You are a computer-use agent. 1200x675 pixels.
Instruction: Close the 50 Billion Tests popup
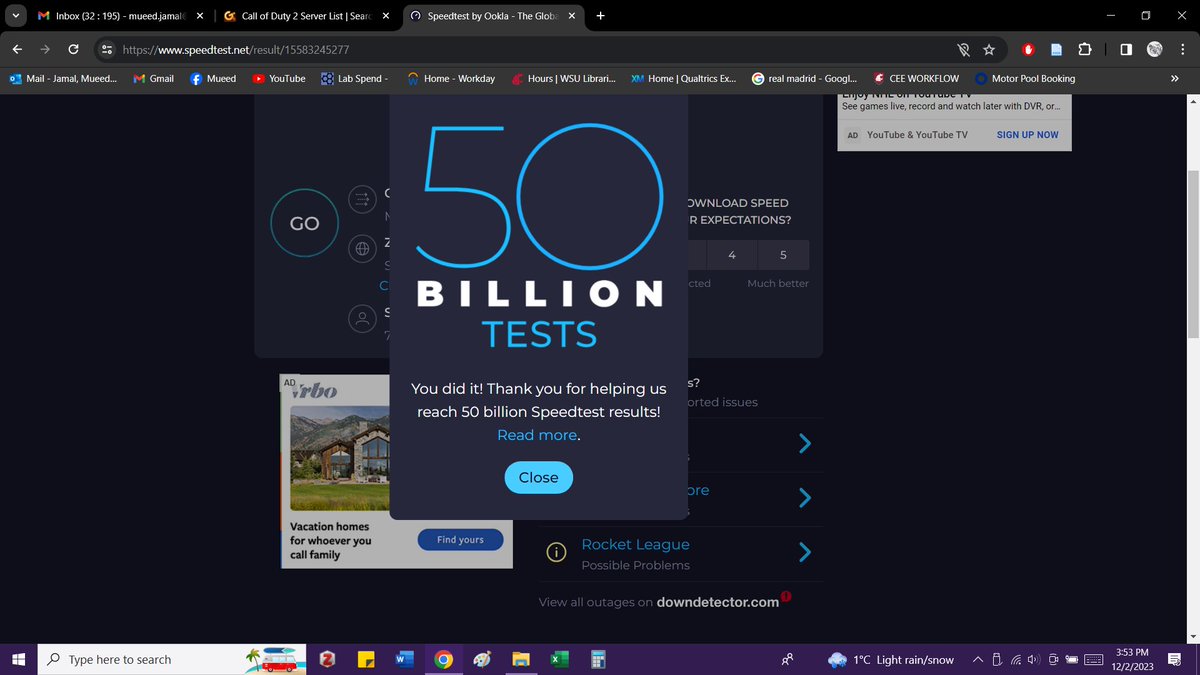538,477
